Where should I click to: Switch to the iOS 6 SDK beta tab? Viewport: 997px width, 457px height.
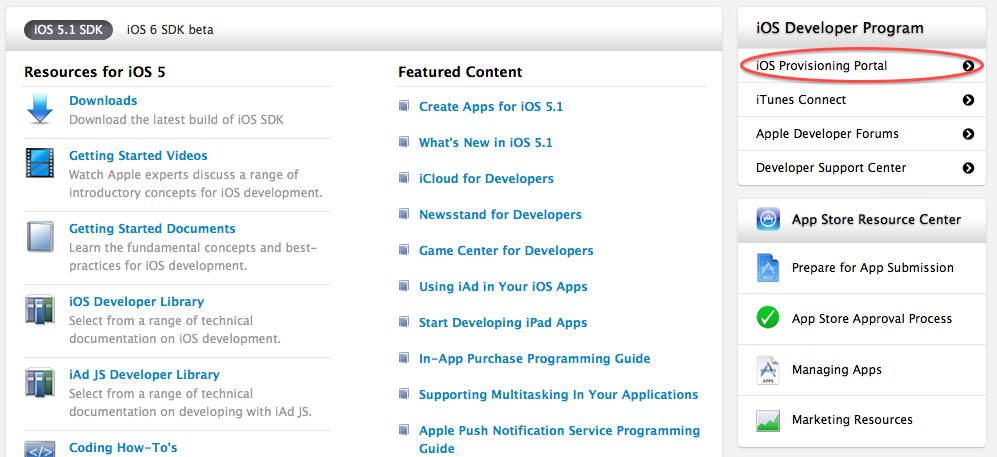click(x=170, y=29)
